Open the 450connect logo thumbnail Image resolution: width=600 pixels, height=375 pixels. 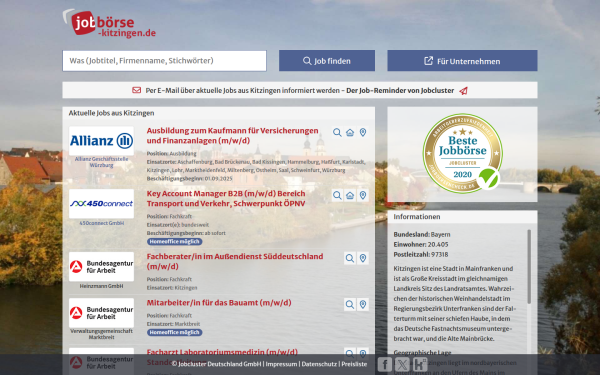(x=101, y=204)
